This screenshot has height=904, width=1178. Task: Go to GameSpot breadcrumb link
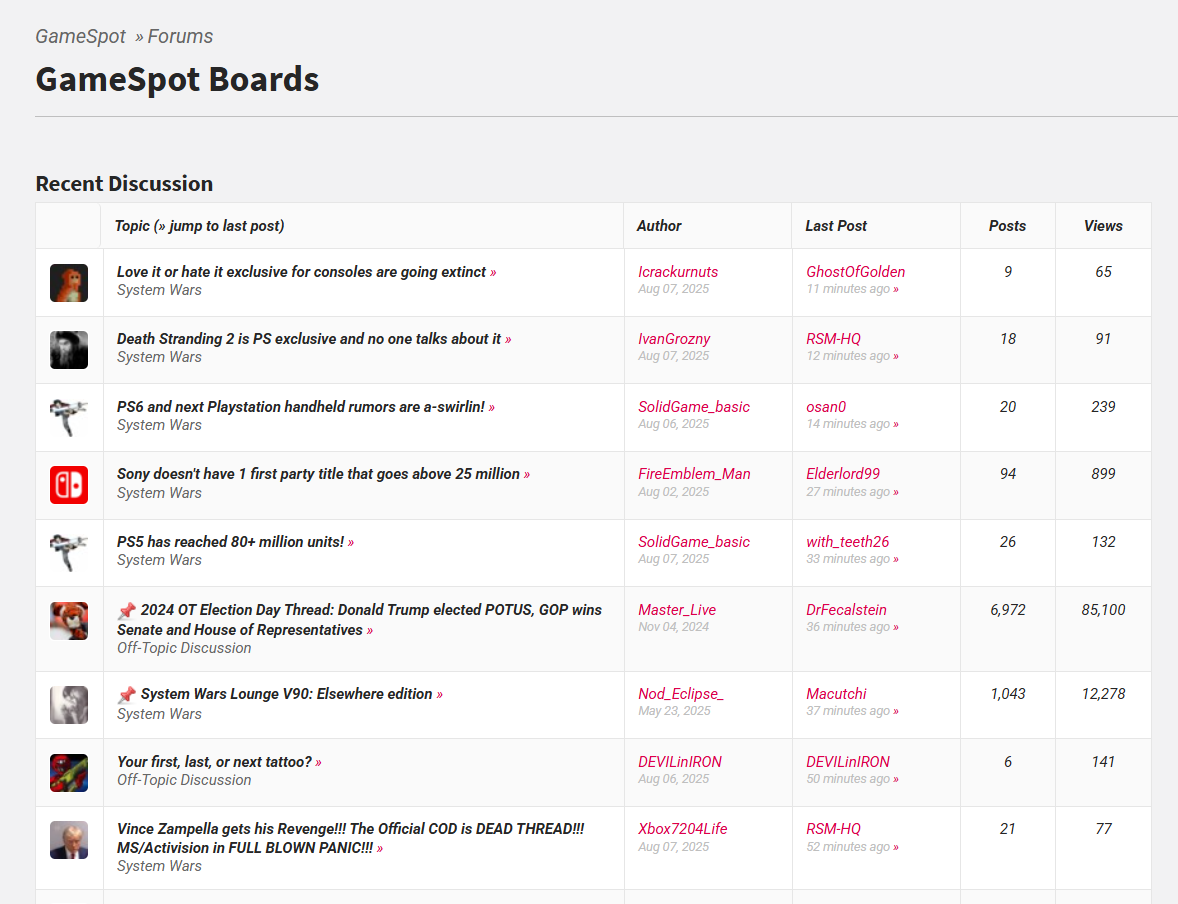pyautogui.click(x=80, y=36)
